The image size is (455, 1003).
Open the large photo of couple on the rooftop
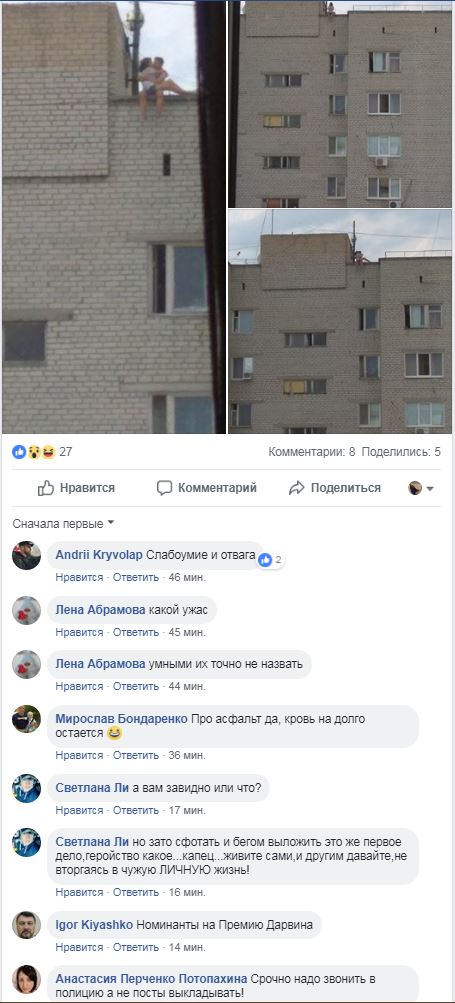[x=114, y=217]
